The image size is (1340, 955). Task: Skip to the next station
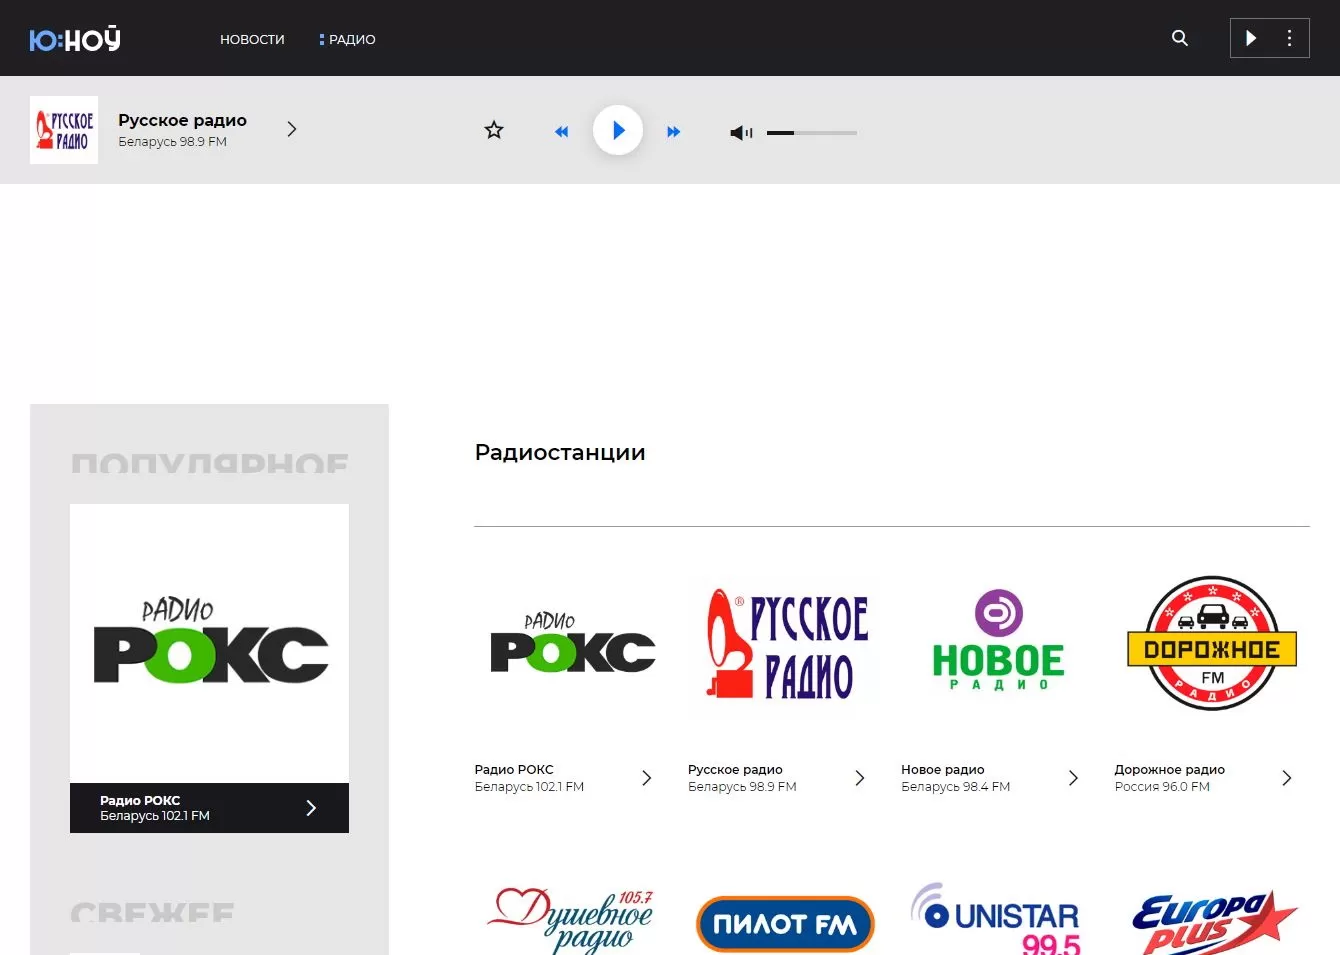pos(673,131)
